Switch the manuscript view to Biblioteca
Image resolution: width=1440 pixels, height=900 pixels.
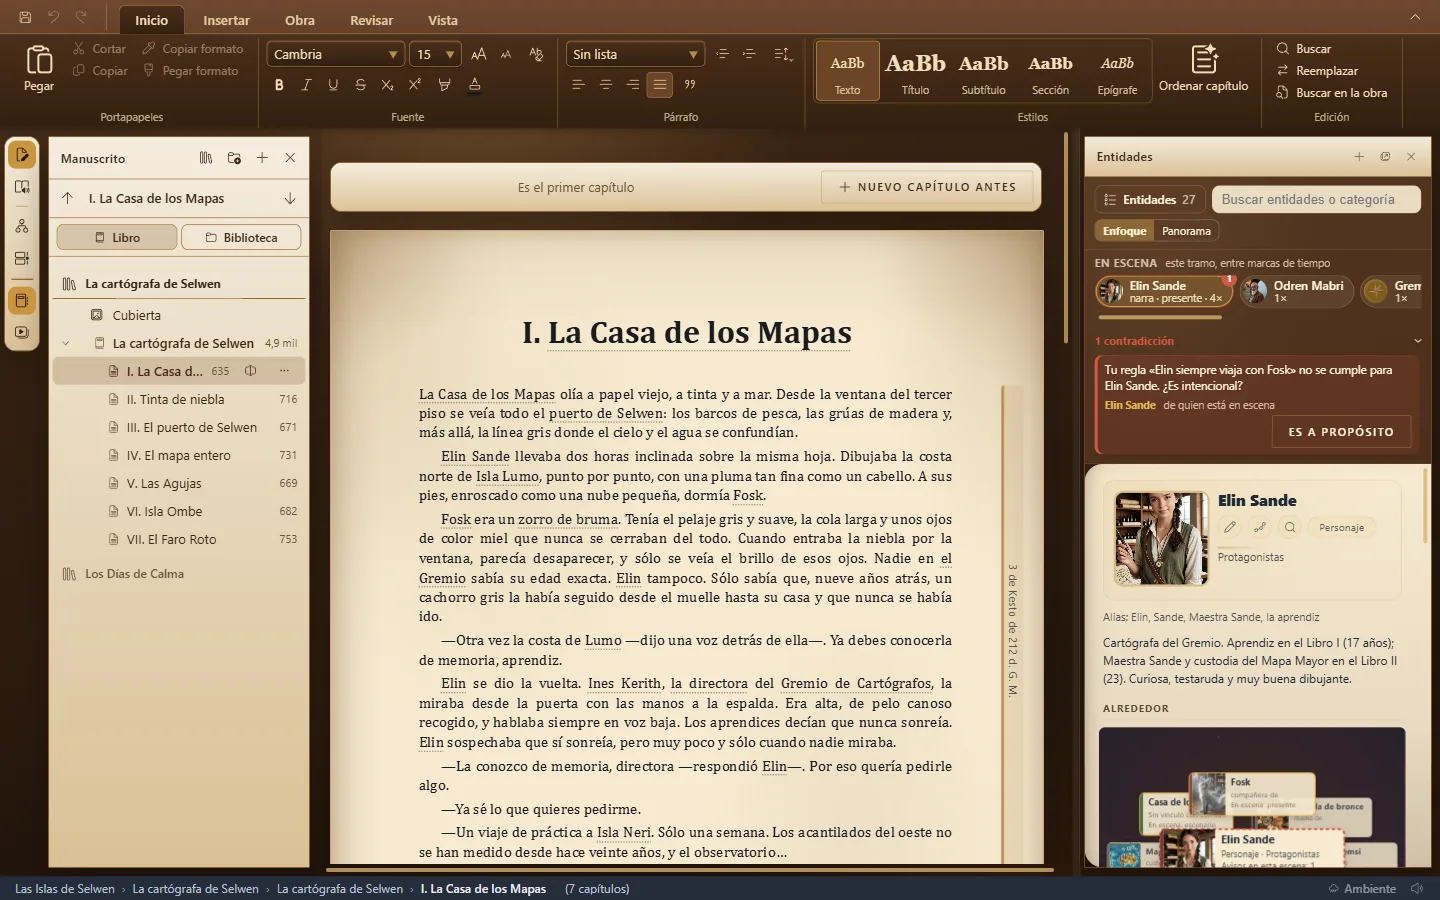pyautogui.click(x=241, y=237)
